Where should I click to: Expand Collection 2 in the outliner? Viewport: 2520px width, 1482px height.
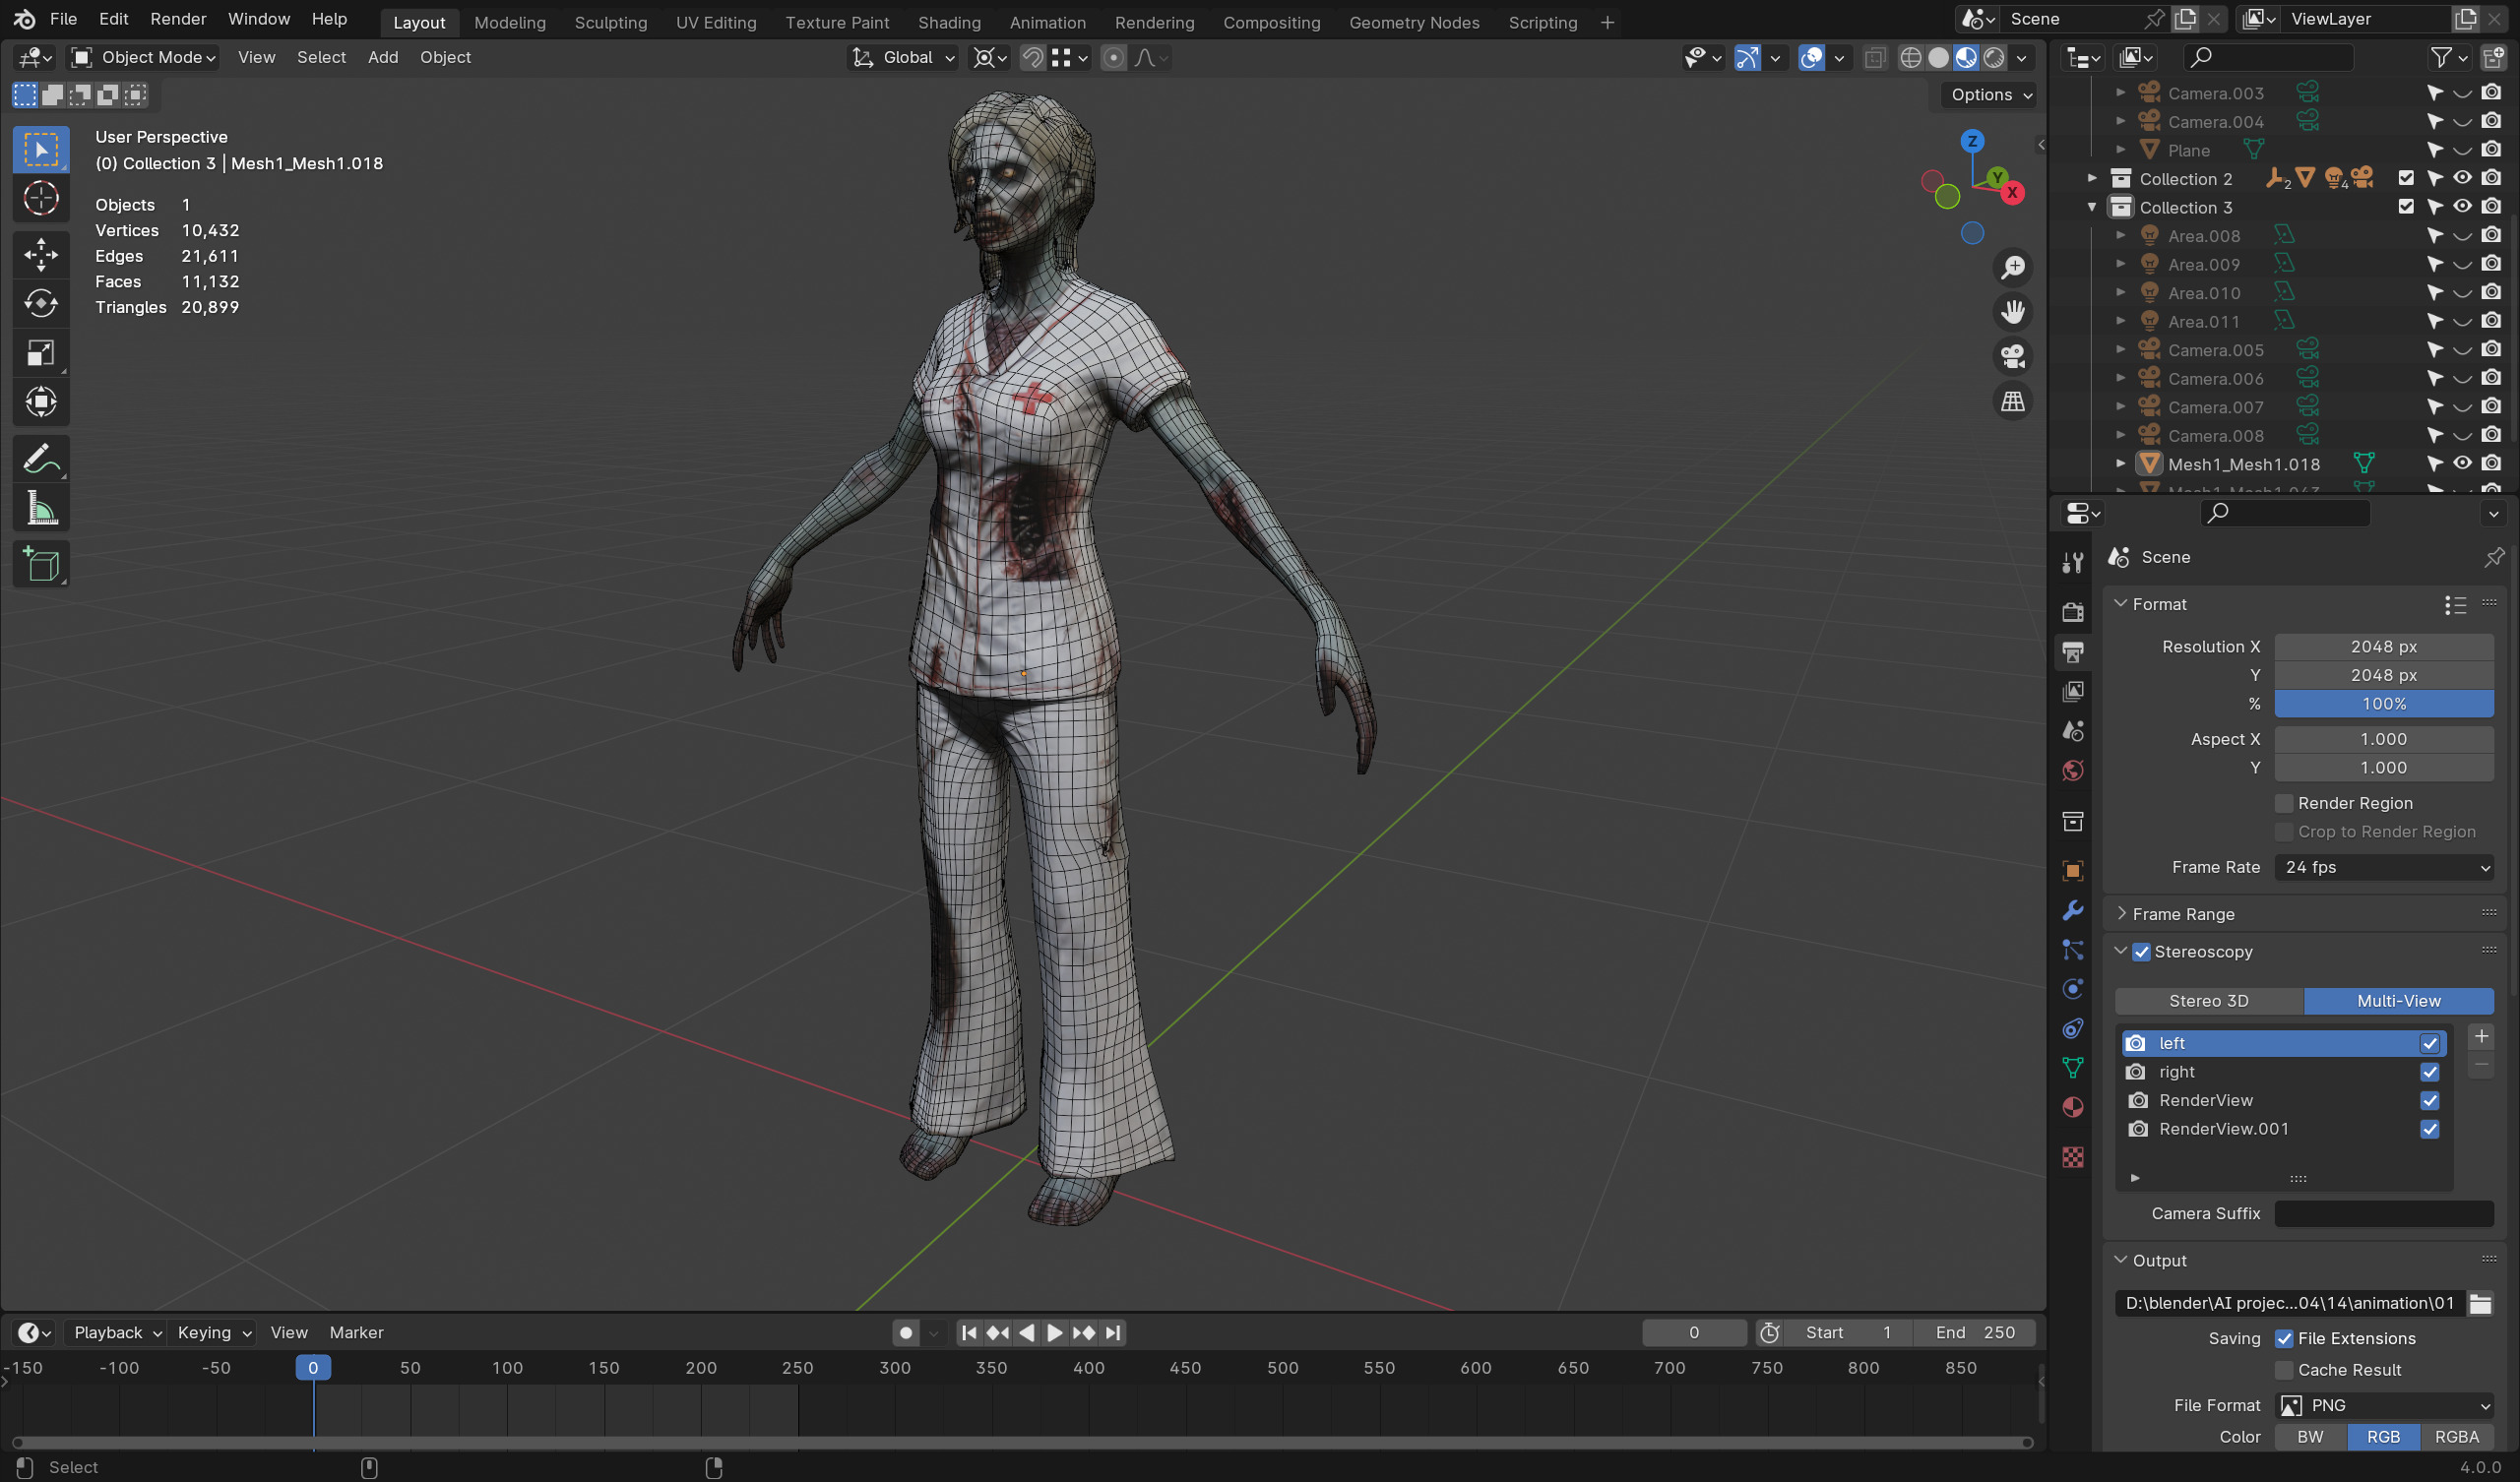[x=2091, y=178]
